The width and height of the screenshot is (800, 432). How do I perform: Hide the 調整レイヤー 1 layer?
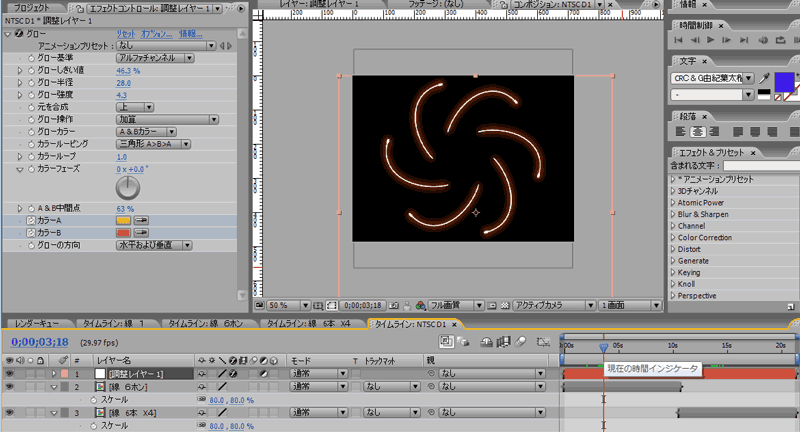9,373
